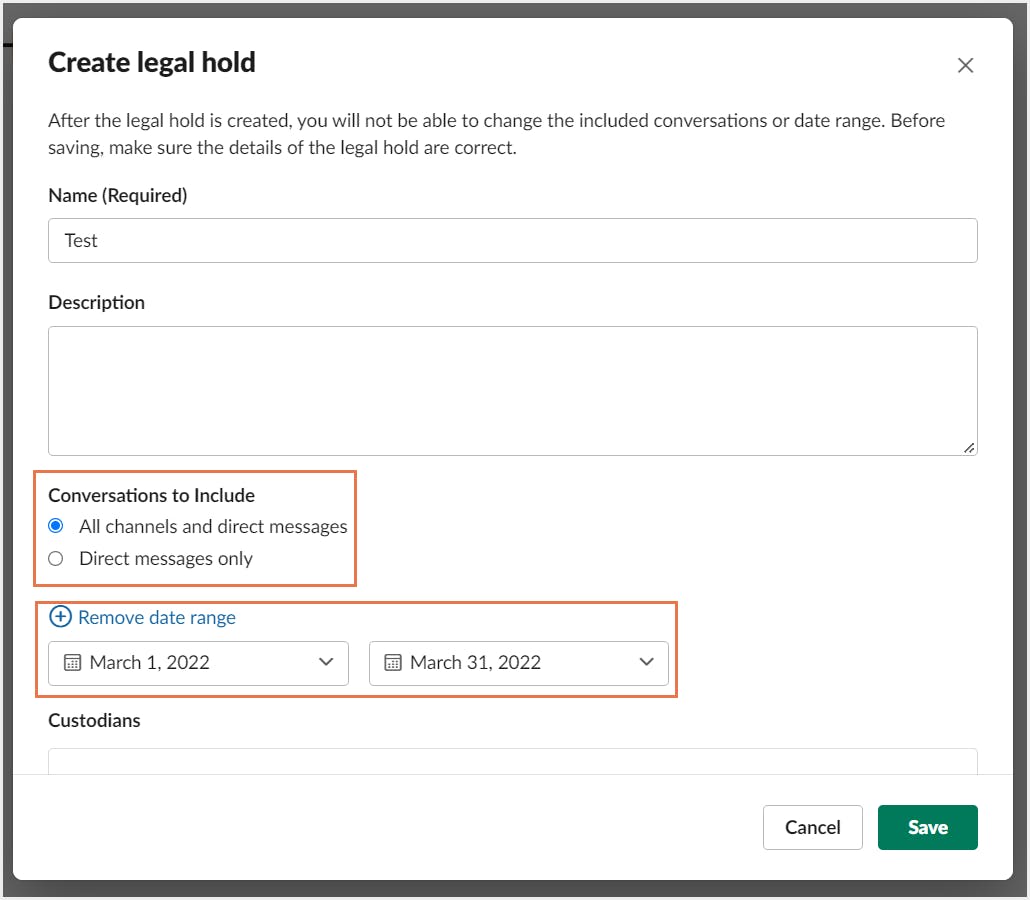The width and height of the screenshot is (1030, 900).
Task: Click the calendar icon in the March 1 field
Action: [72, 662]
